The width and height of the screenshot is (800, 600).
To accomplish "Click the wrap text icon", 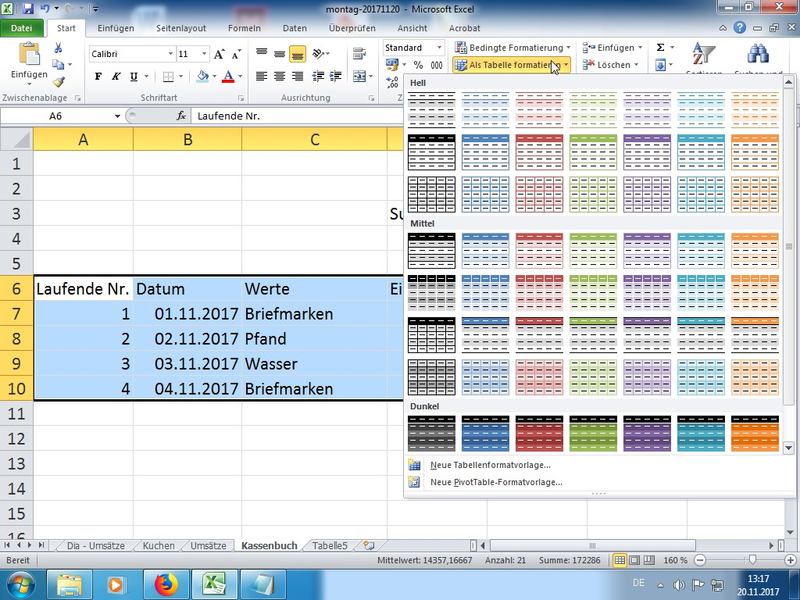I will [x=359, y=53].
